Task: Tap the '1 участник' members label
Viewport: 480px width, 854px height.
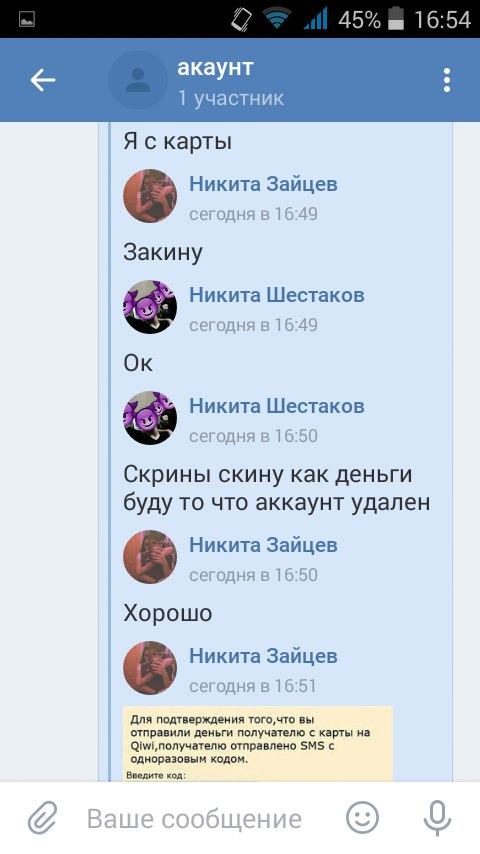Action: [230, 98]
